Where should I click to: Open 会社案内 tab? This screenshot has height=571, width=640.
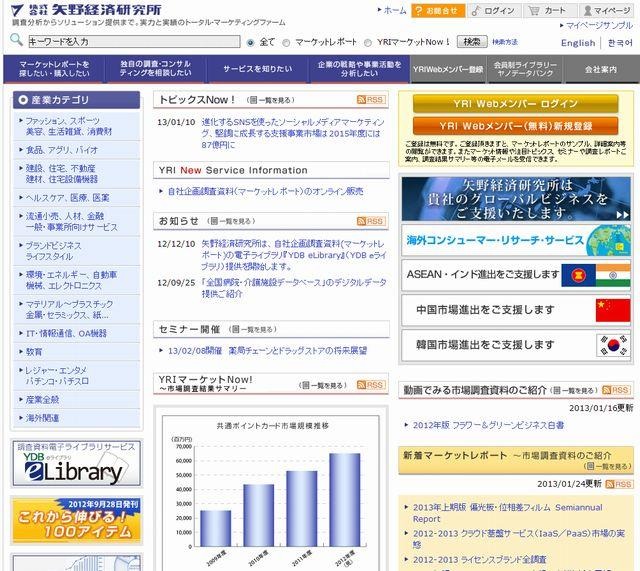pos(601,69)
